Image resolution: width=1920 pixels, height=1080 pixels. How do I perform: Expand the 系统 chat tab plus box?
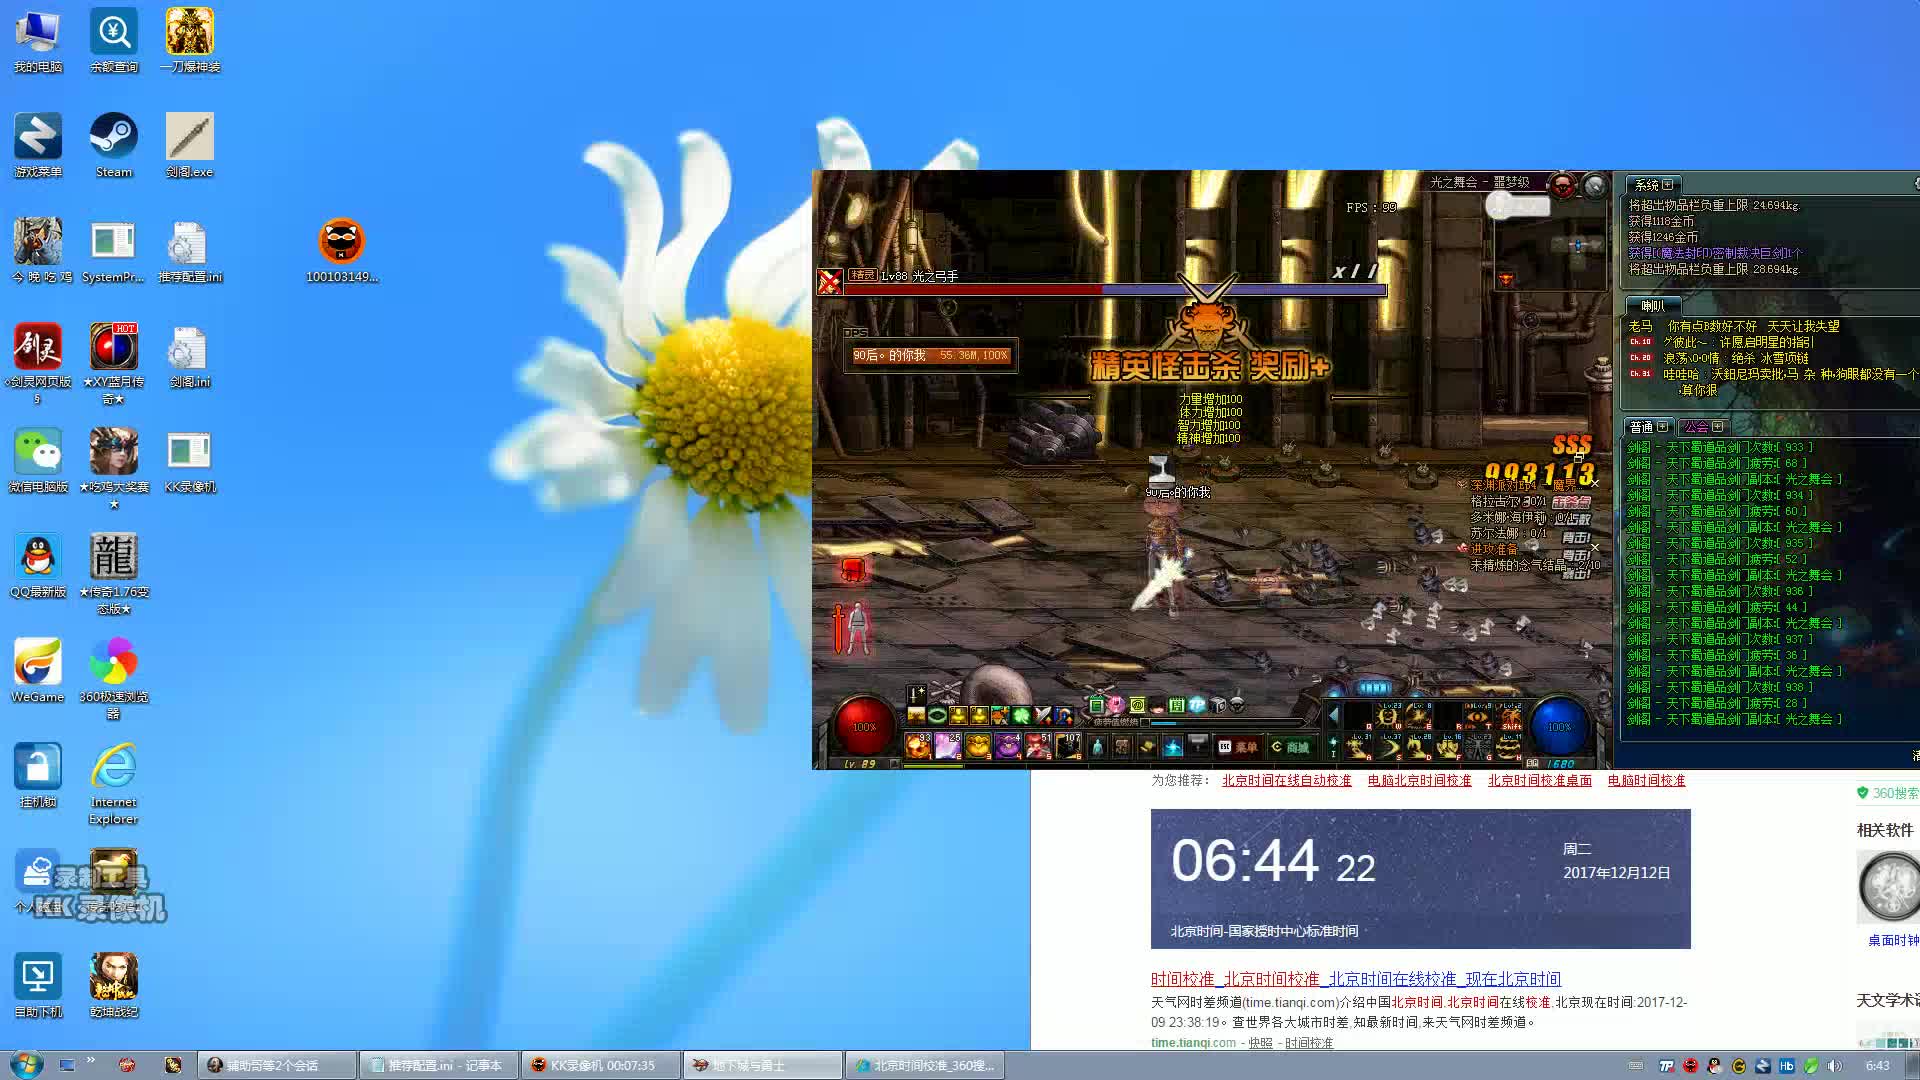[1668, 185]
